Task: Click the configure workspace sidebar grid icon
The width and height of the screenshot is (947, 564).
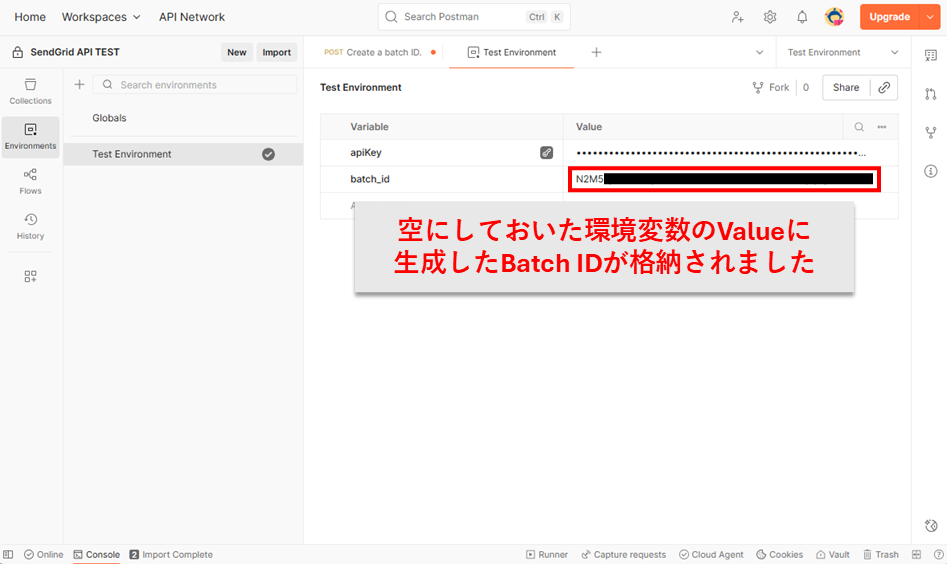Action: pos(30,277)
